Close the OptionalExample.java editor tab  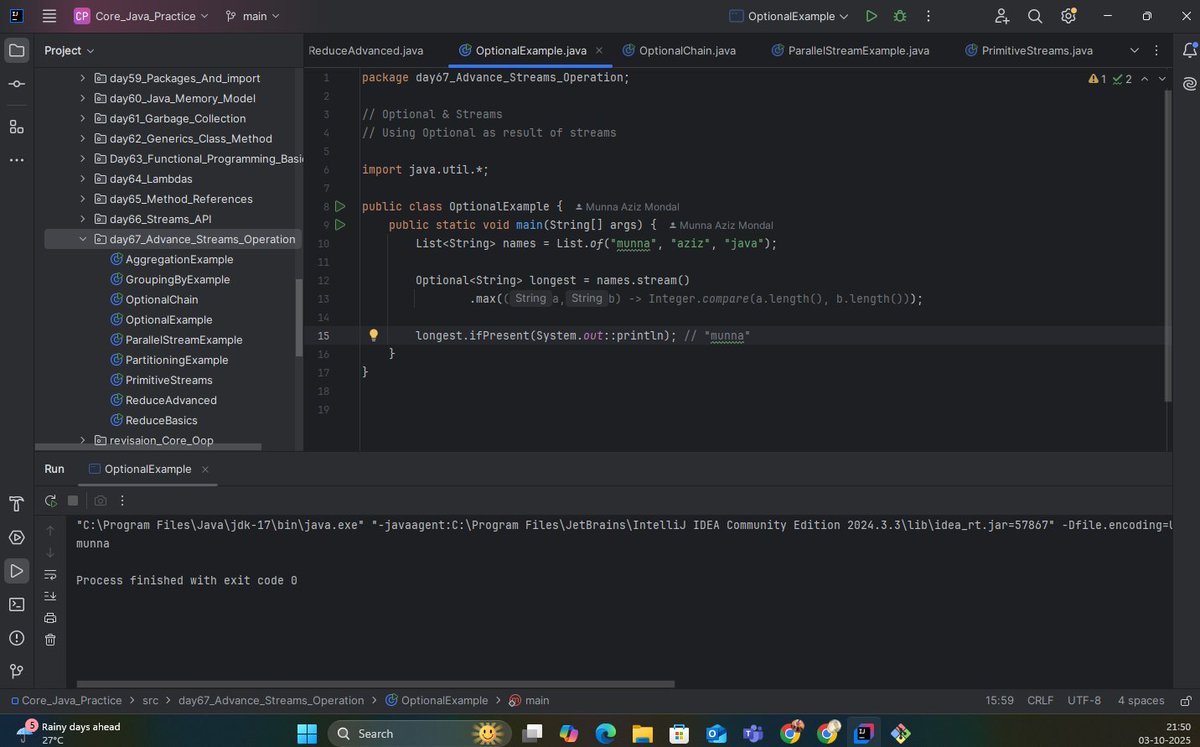(x=599, y=50)
